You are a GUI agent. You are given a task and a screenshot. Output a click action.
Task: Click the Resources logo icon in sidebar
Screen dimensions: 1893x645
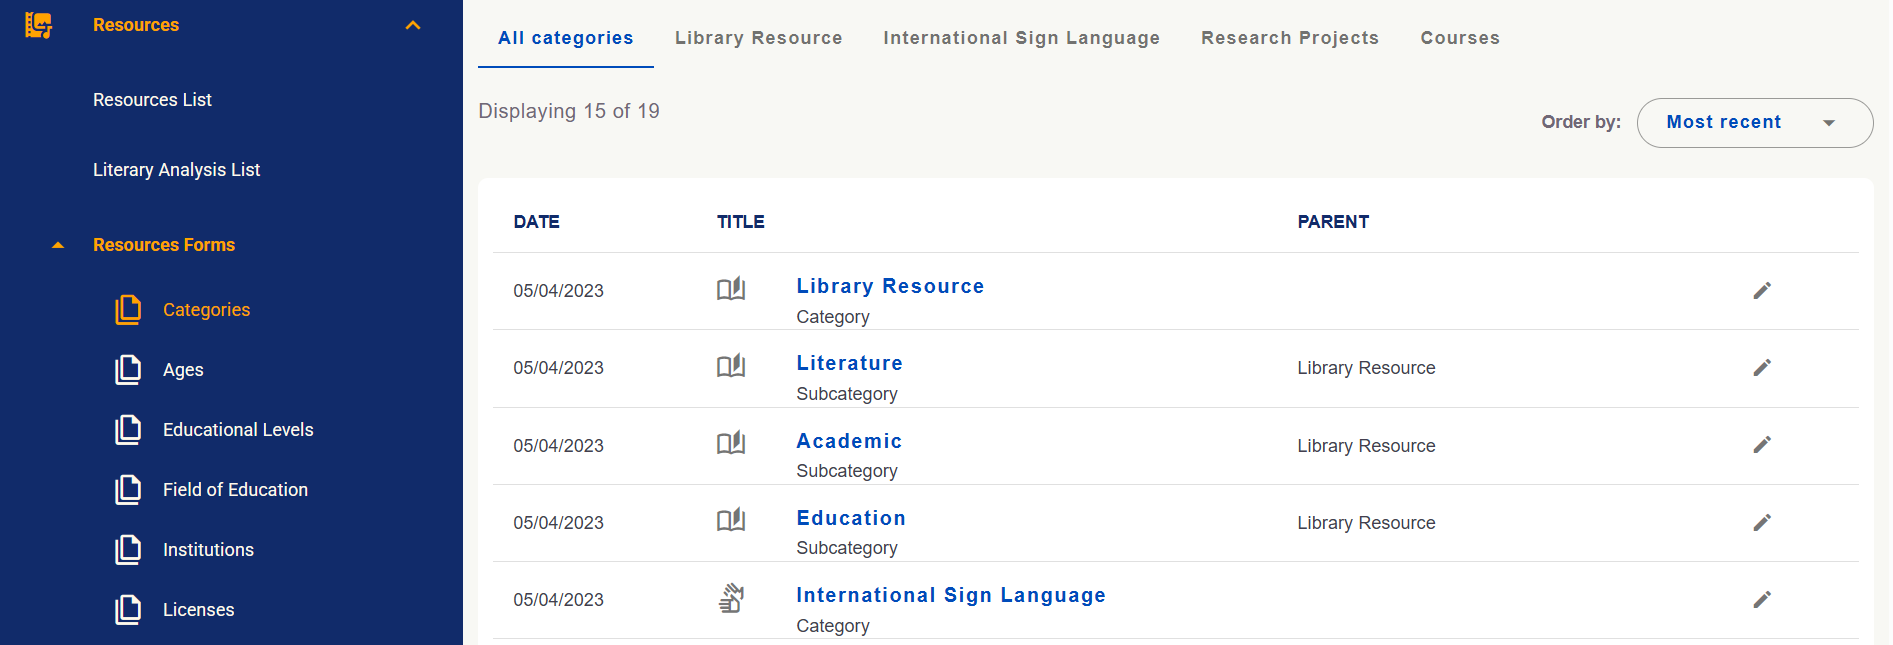pos(38,25)
